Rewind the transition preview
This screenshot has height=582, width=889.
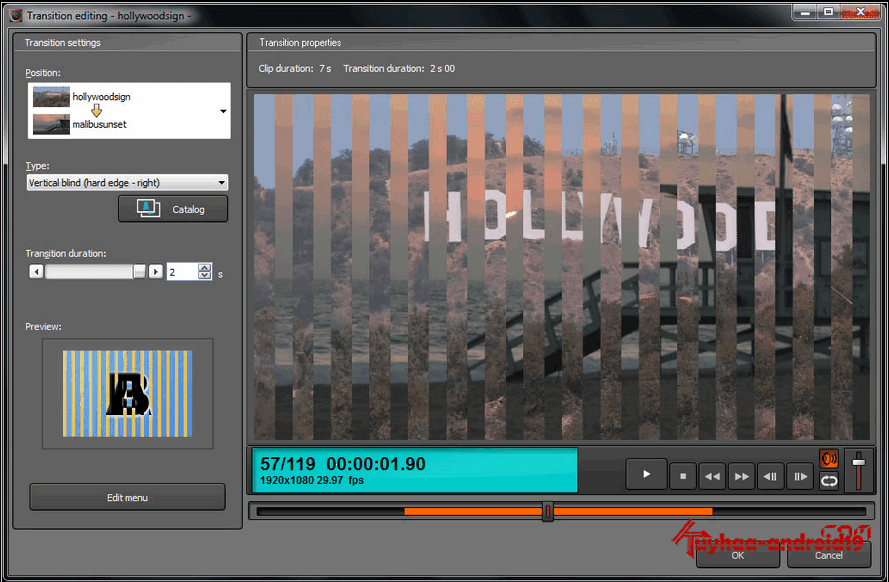[x=712, y=476]
